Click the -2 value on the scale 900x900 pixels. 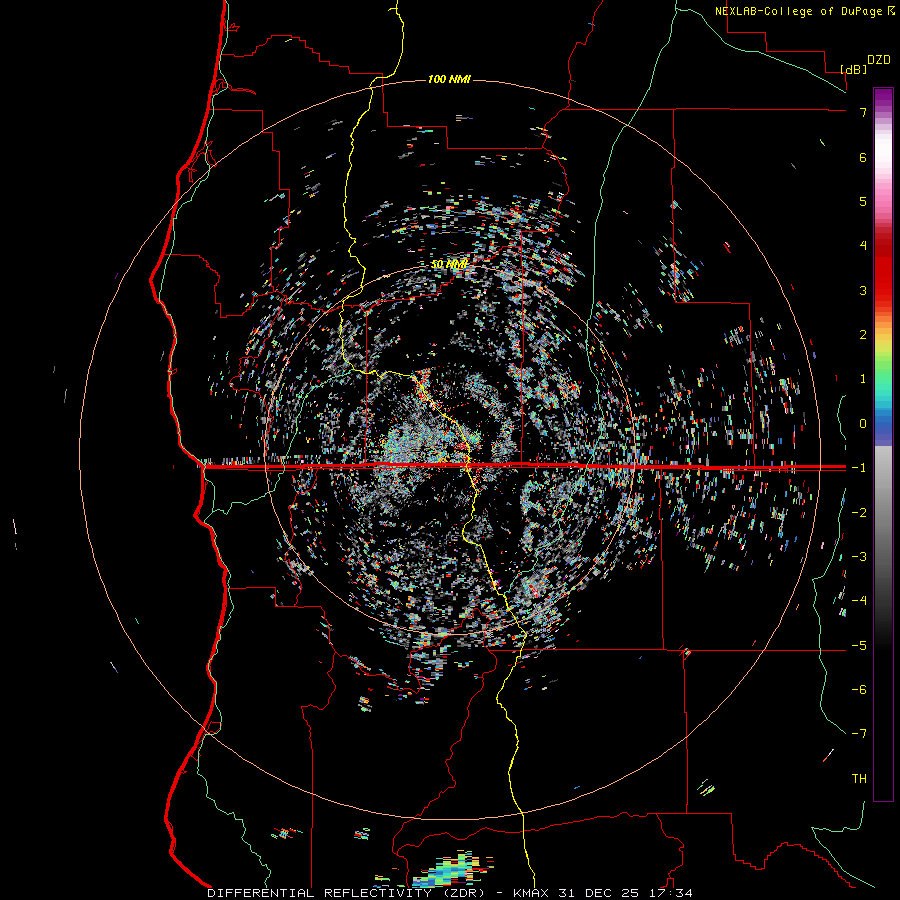click(859, 513)
